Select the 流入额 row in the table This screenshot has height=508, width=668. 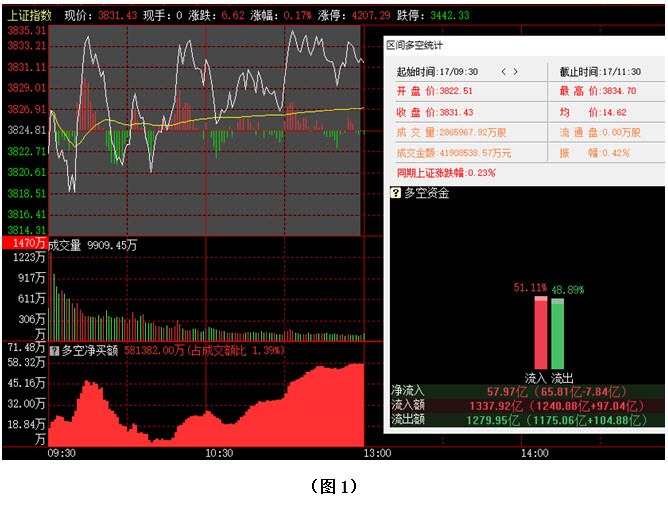click(x=526, y=406)
